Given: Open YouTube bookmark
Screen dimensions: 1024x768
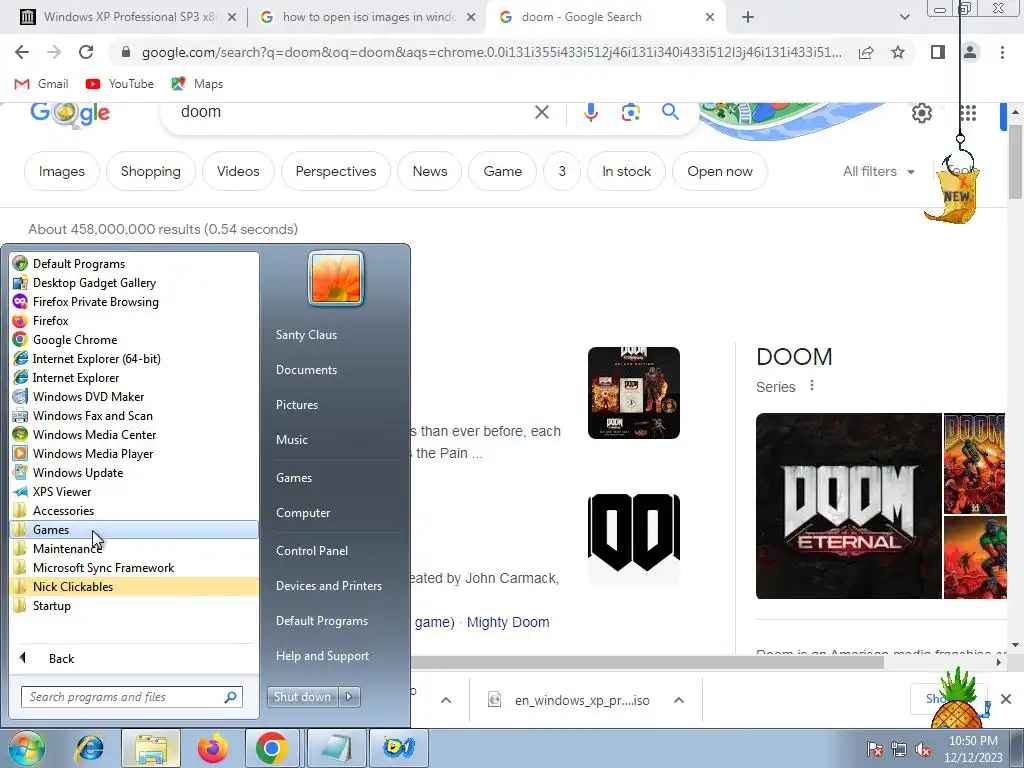Looking at the screenshot, I should pyautogui.click(x=120, y=84).
